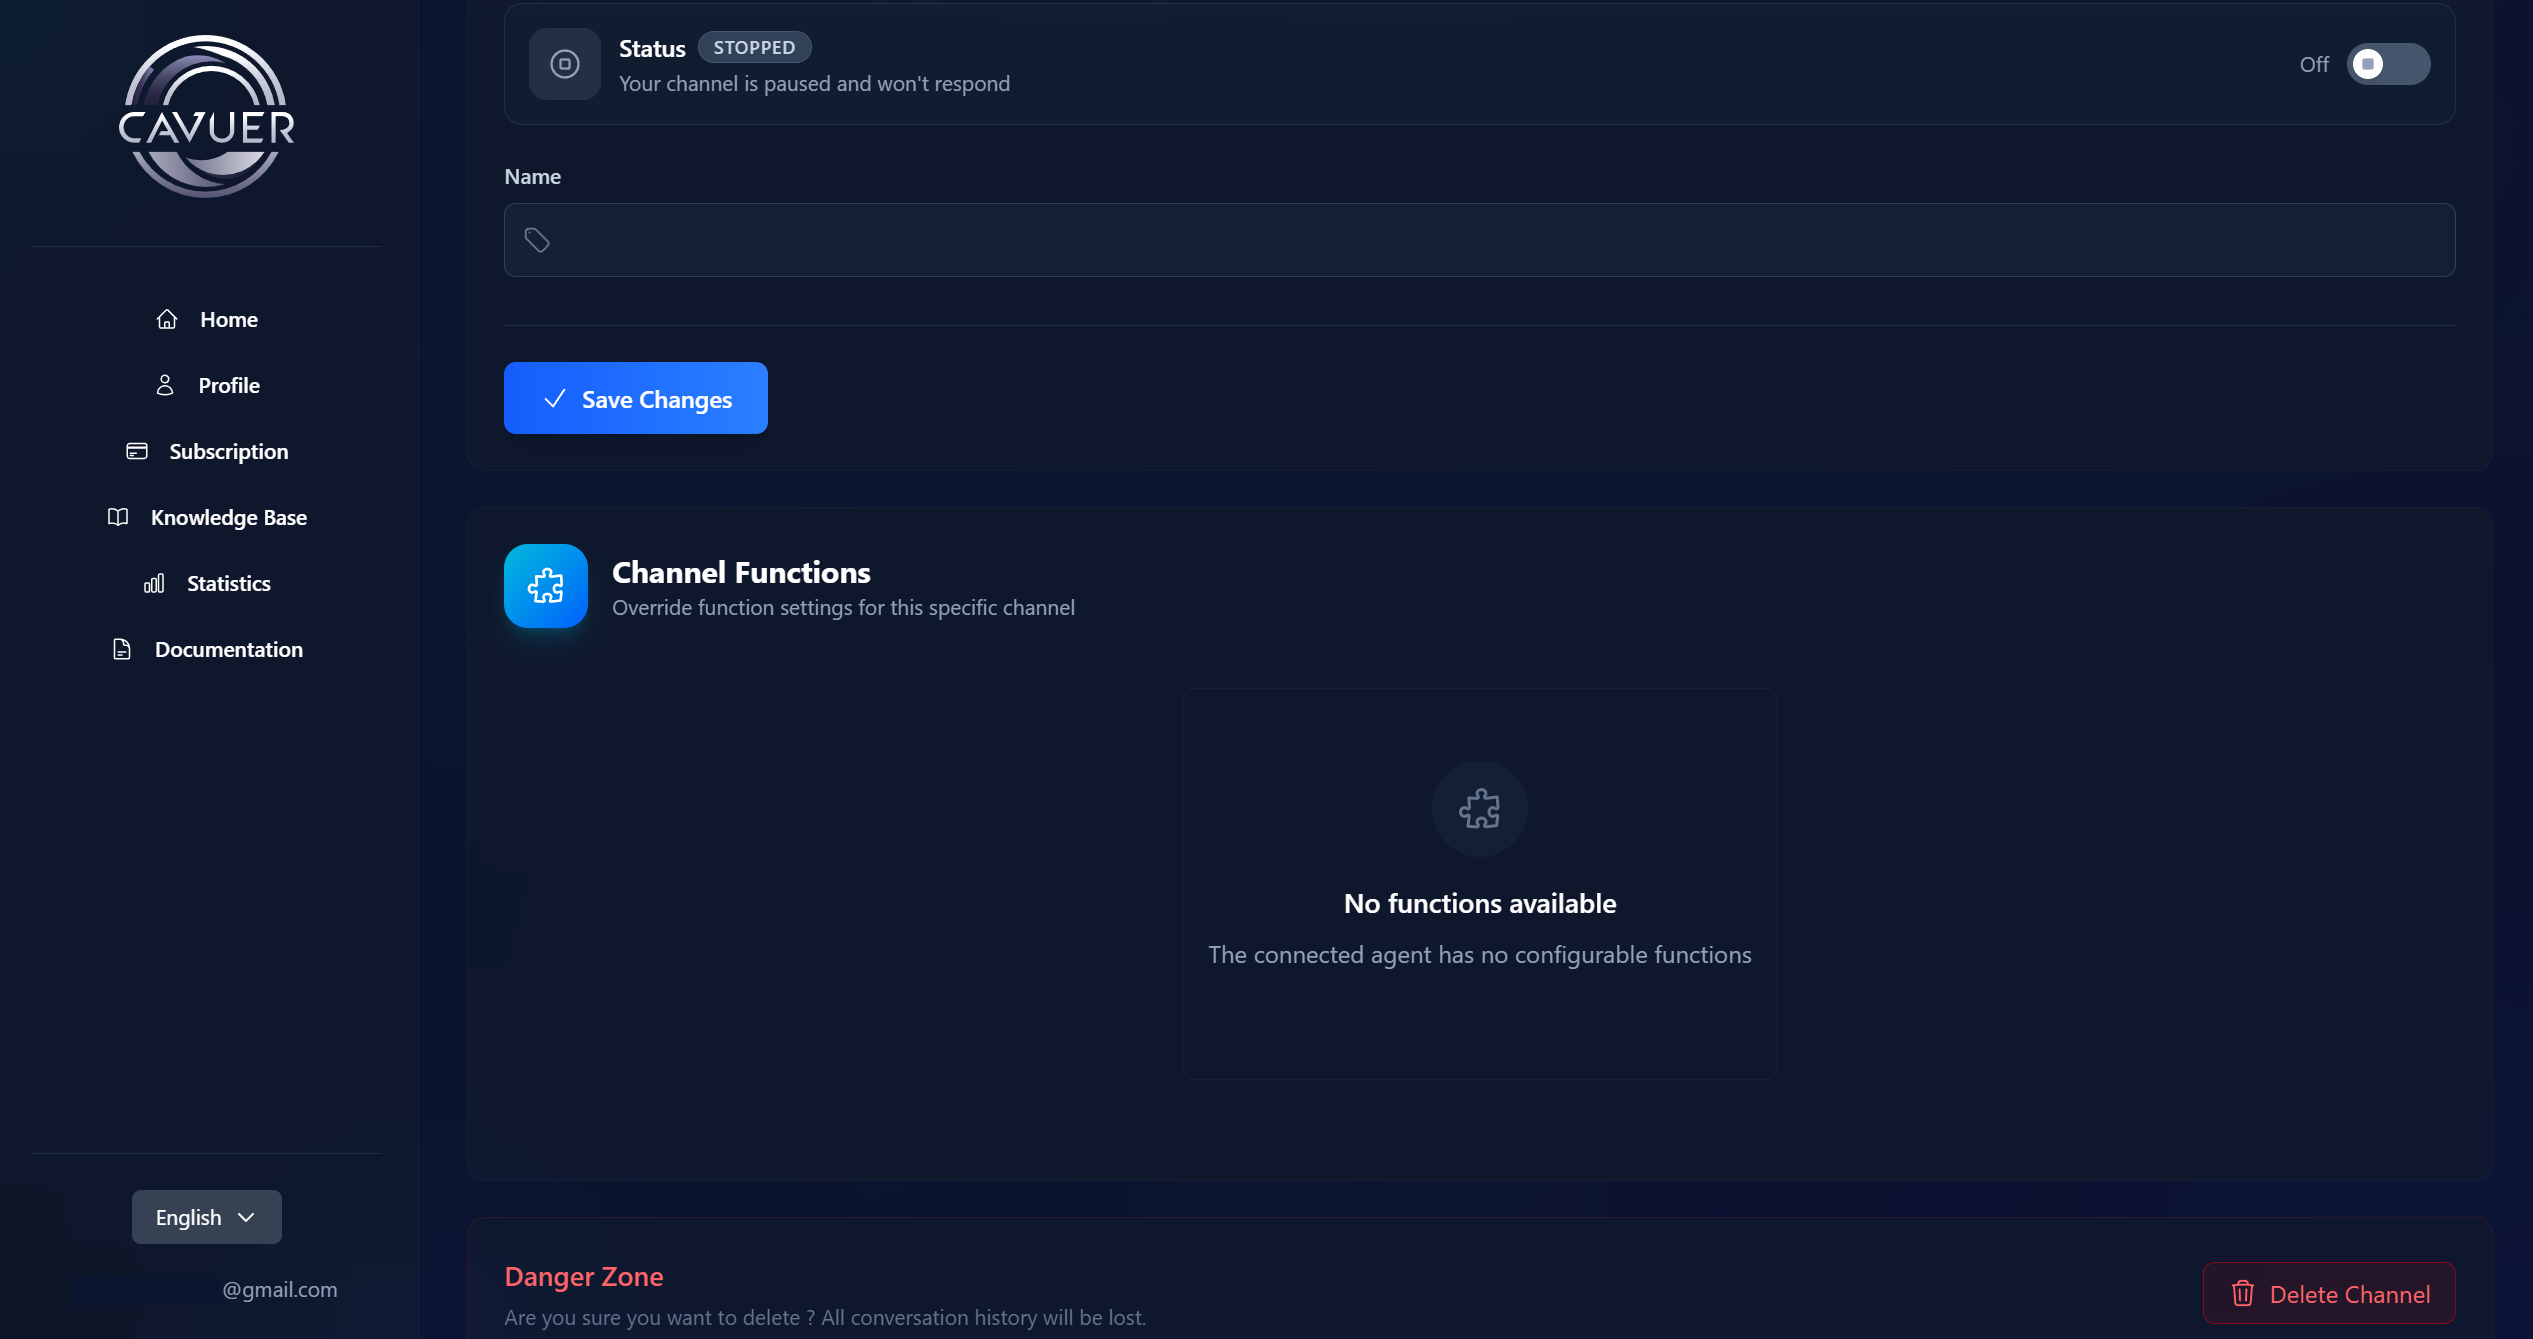Click the chevron next to English
Image resolution: width=2533 pixels, height=1339 pixels.
coord(246,1217)
